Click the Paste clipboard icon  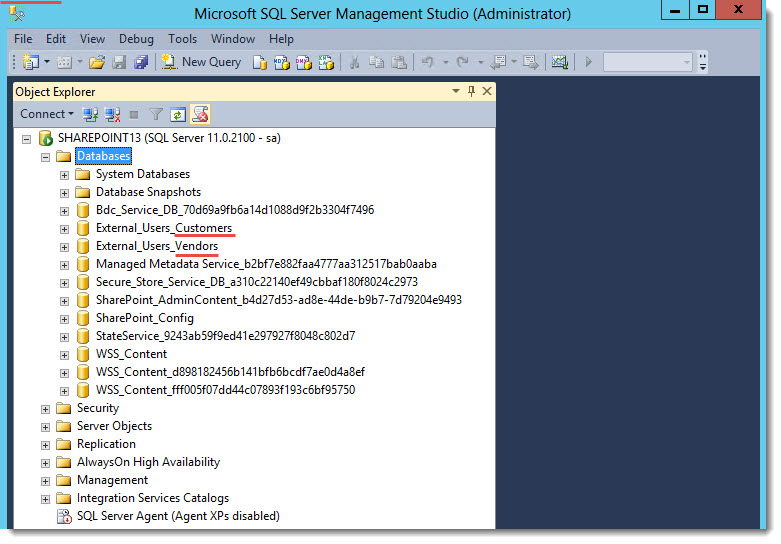(399, 62)
